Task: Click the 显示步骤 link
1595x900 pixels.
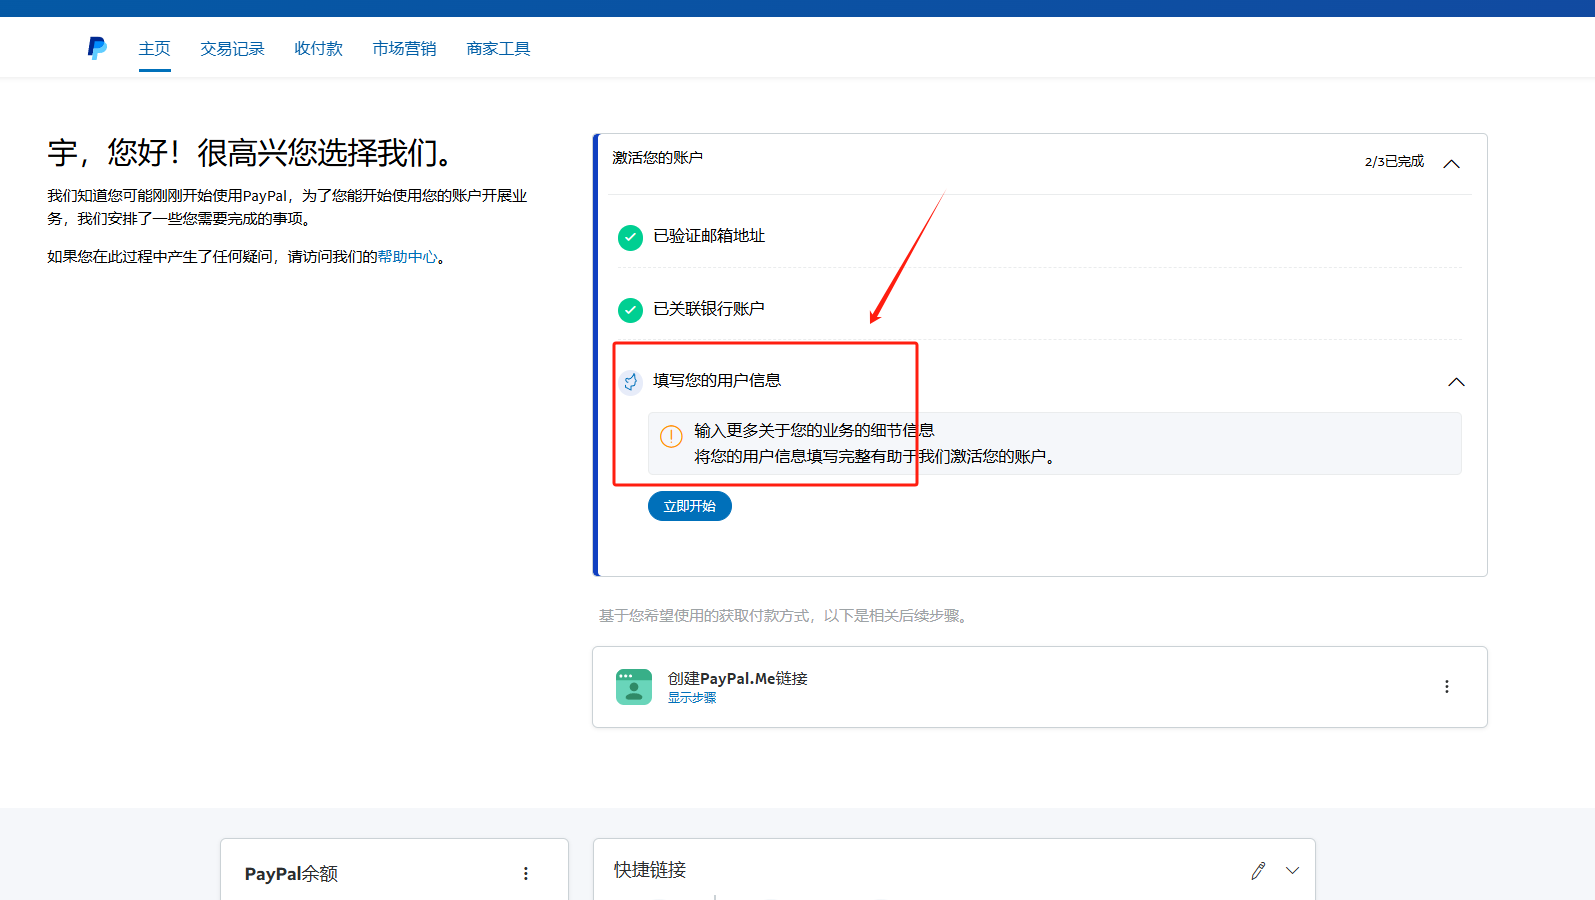Action: [692, 698]
